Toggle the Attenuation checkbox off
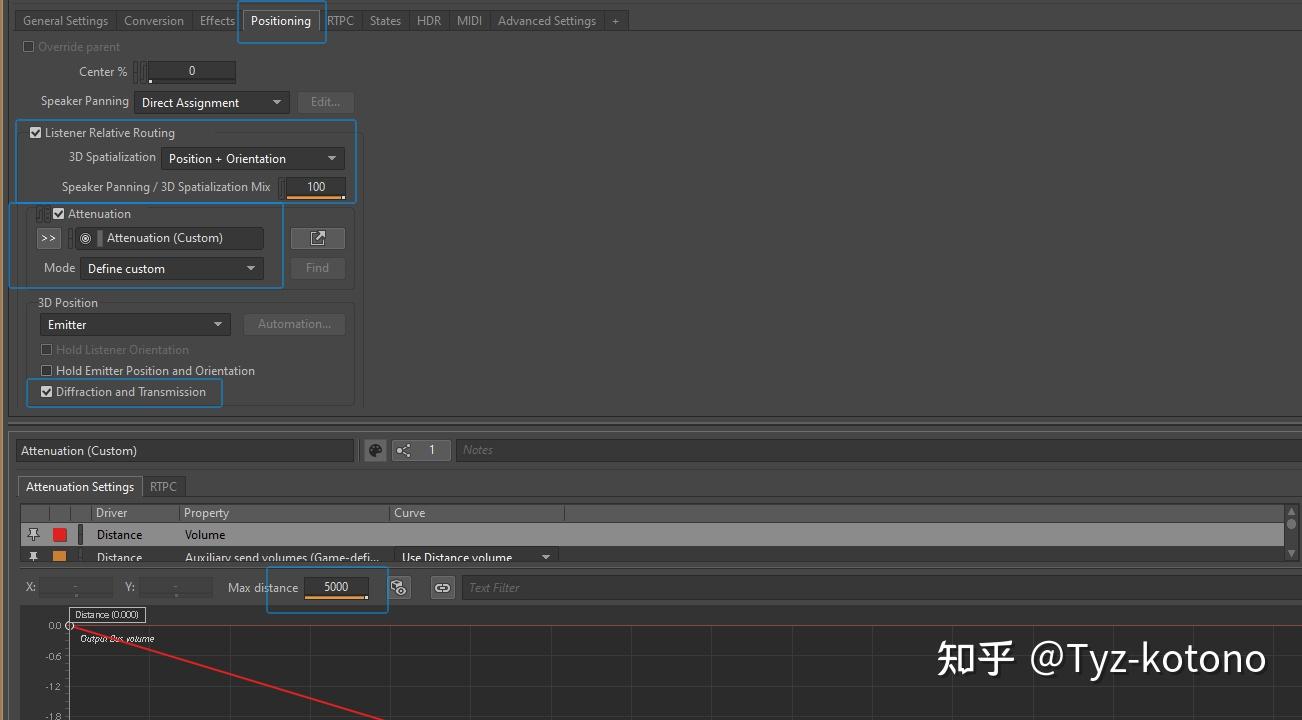The height and width of the screenshot is (720, 1302). click(58, 213)
